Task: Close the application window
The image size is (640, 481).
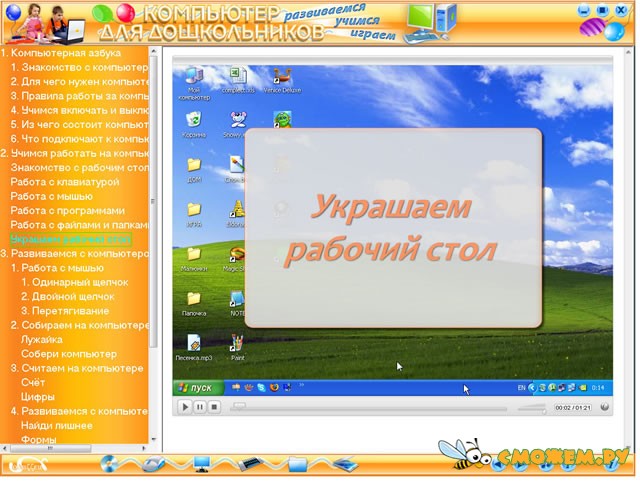Action: tap(621, 10)
